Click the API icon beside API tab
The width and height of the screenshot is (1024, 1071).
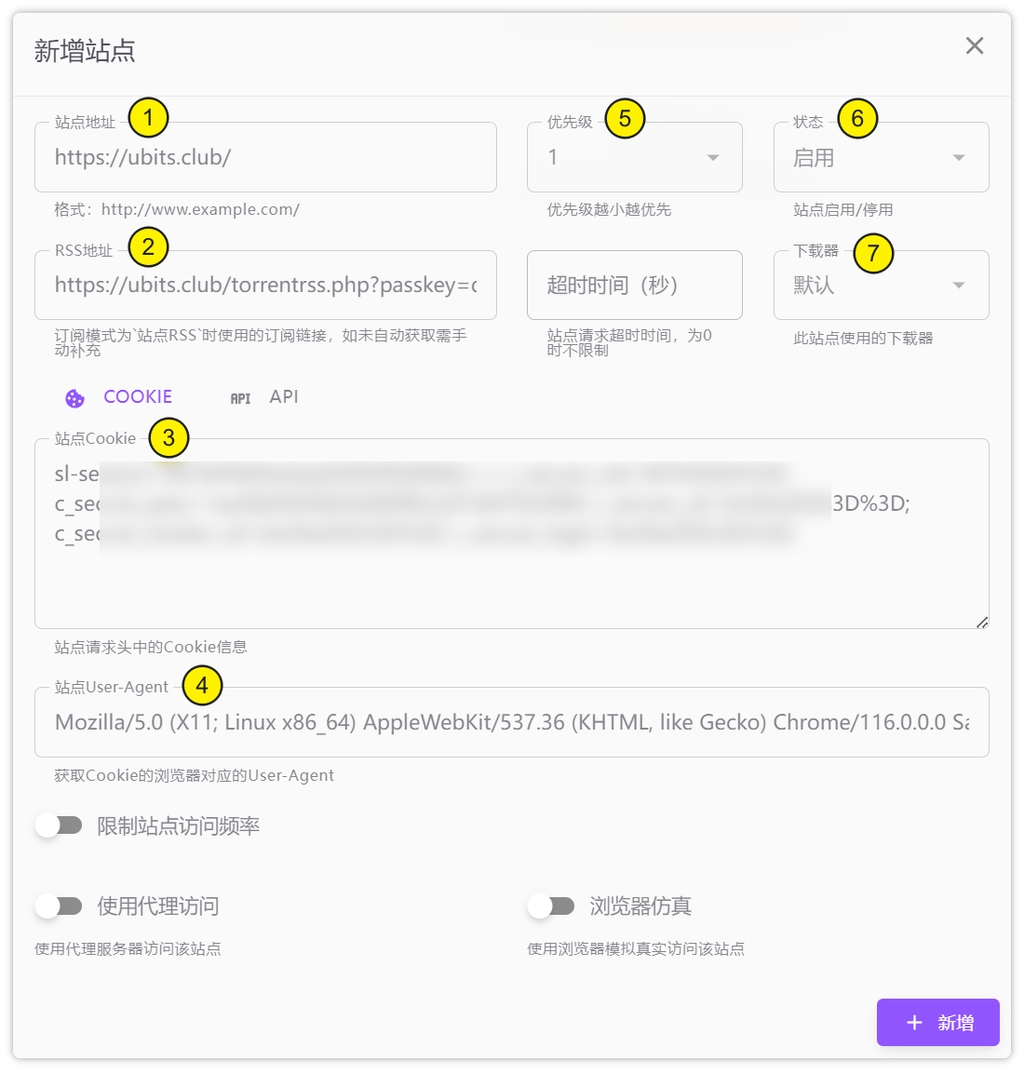pyautogui.click(x=240, y=398)
